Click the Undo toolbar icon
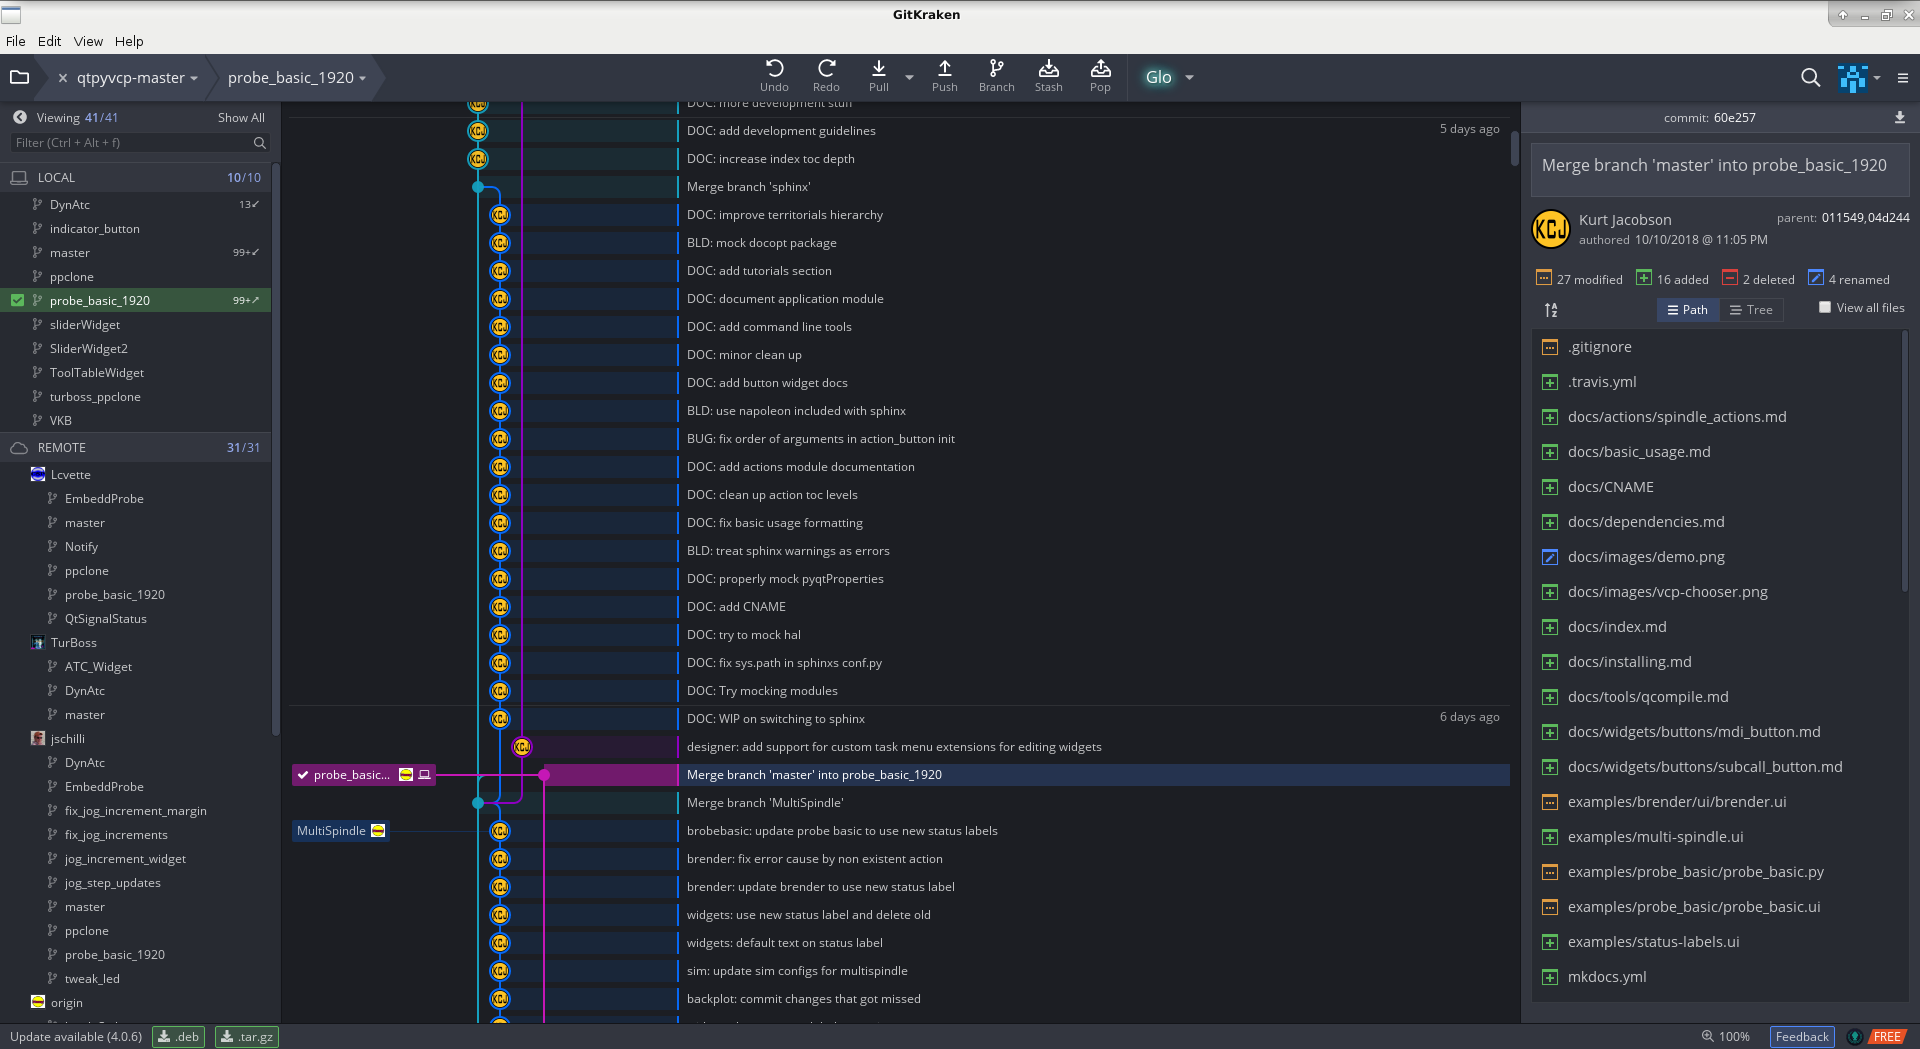Screen dimensions: 1920x1049 pyautogui.click(x=774, y=76)
